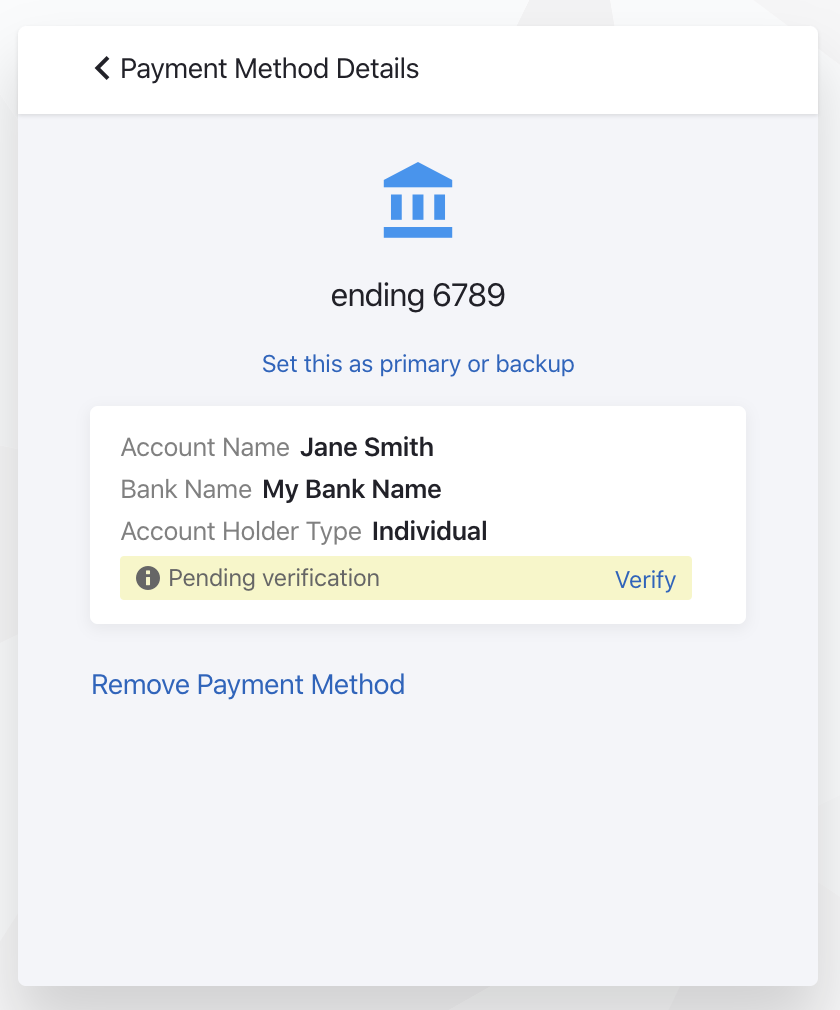Click the info icon beside Pending verification

tap(148, 578)
